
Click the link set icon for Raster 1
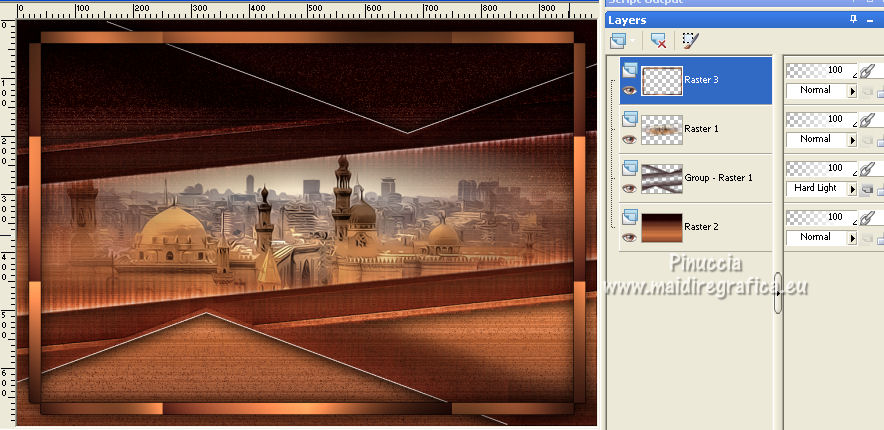[866, 119]
